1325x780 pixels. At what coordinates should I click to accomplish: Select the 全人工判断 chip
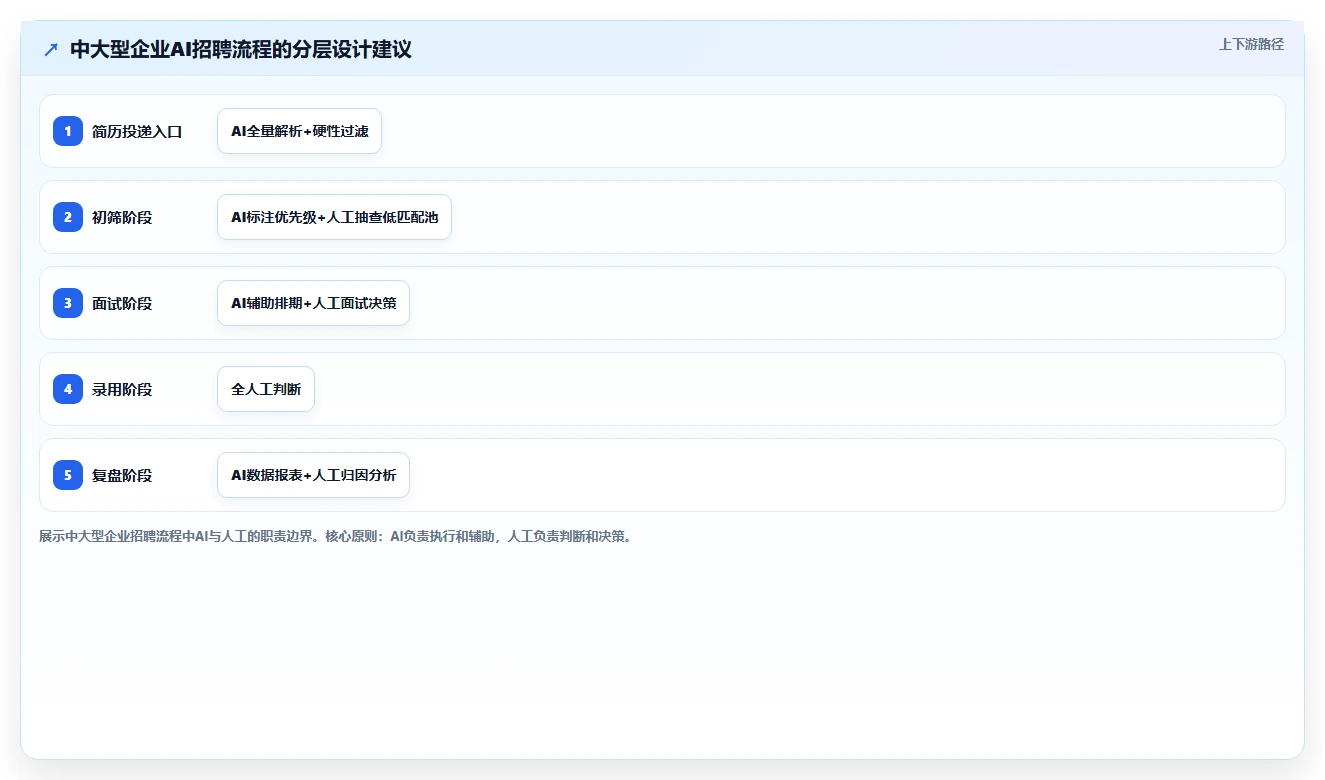pos(266,389)
